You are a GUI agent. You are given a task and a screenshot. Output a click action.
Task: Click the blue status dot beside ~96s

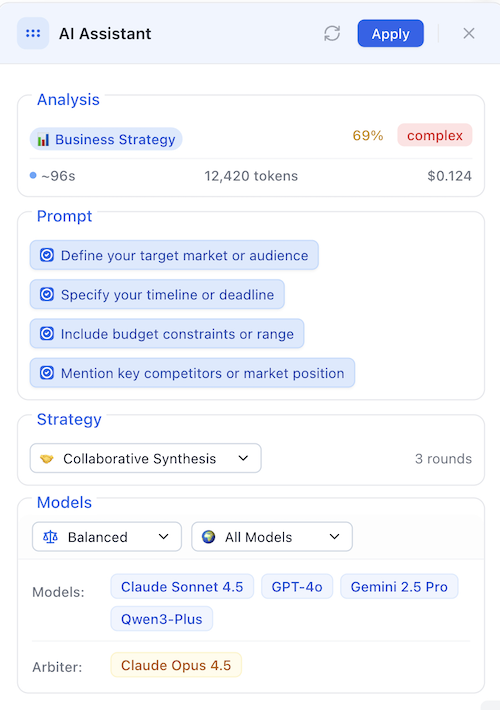pos(33,175)
